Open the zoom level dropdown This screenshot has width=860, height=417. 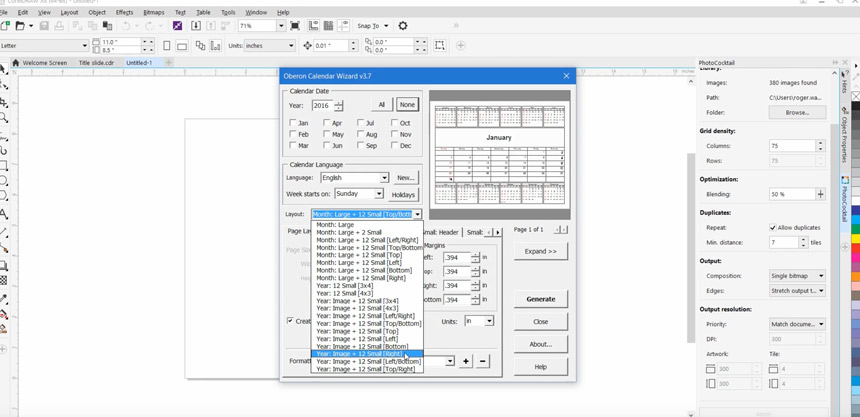281,26
